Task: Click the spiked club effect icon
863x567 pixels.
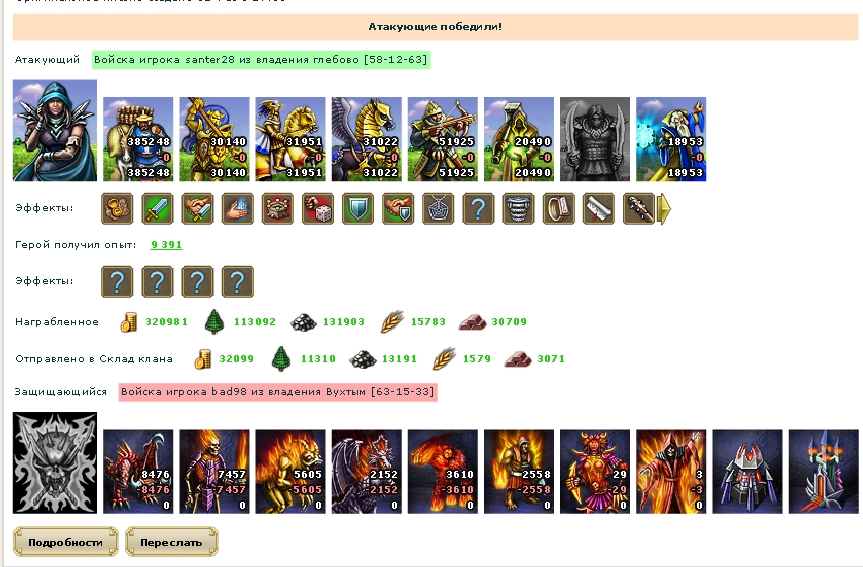Action: tap(639, 209)
